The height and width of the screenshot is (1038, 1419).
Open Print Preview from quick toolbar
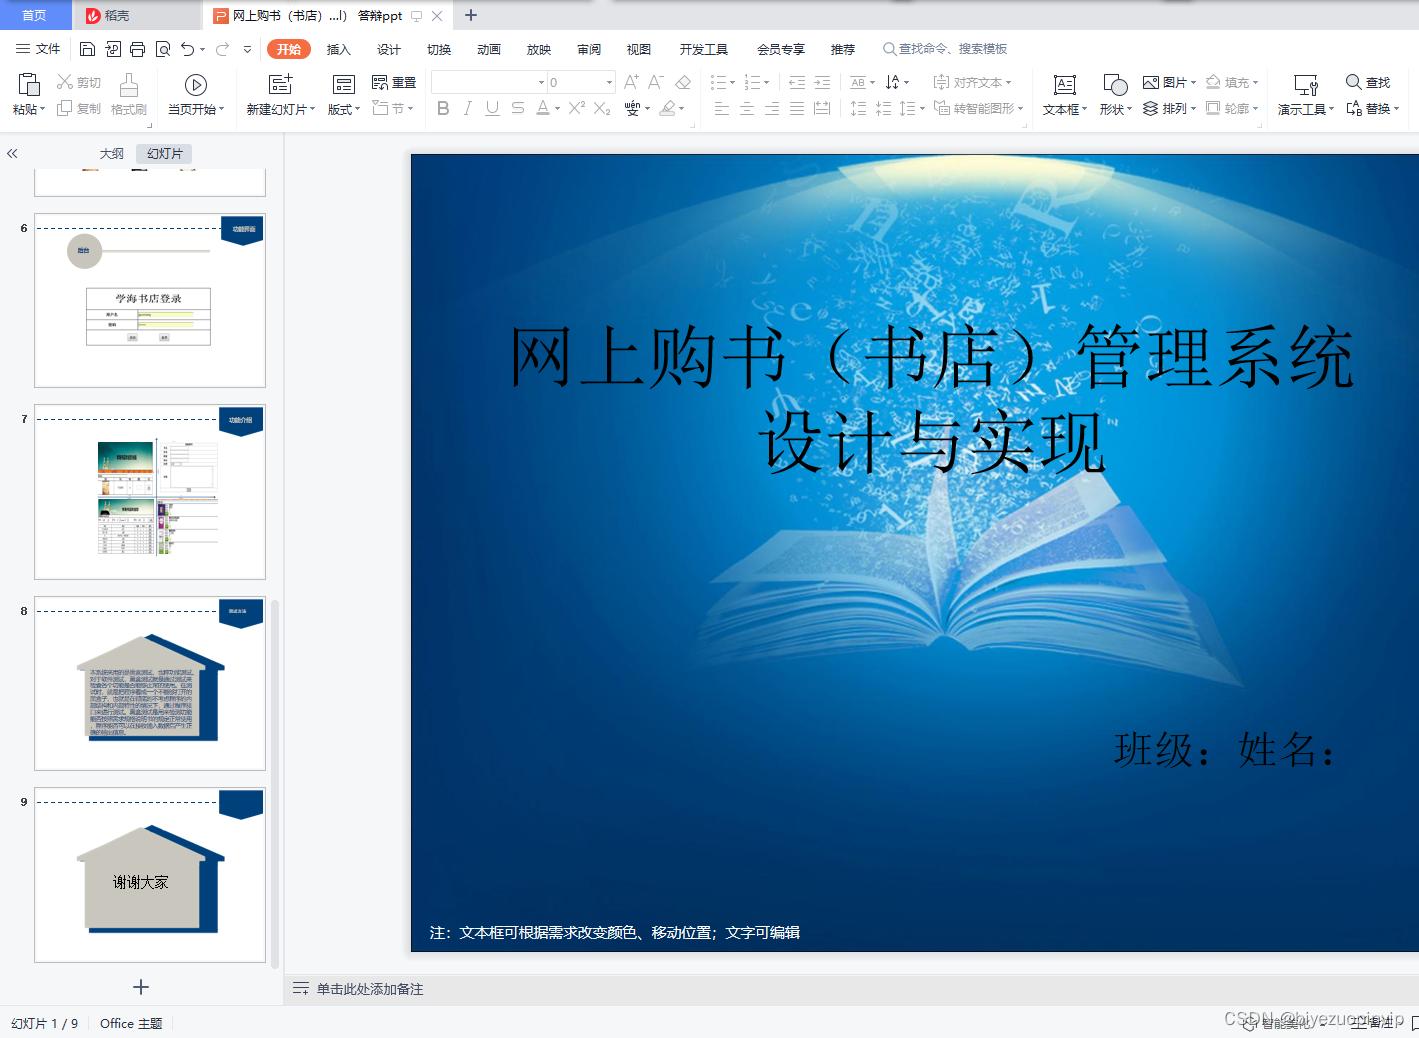(x=163, y=49)
